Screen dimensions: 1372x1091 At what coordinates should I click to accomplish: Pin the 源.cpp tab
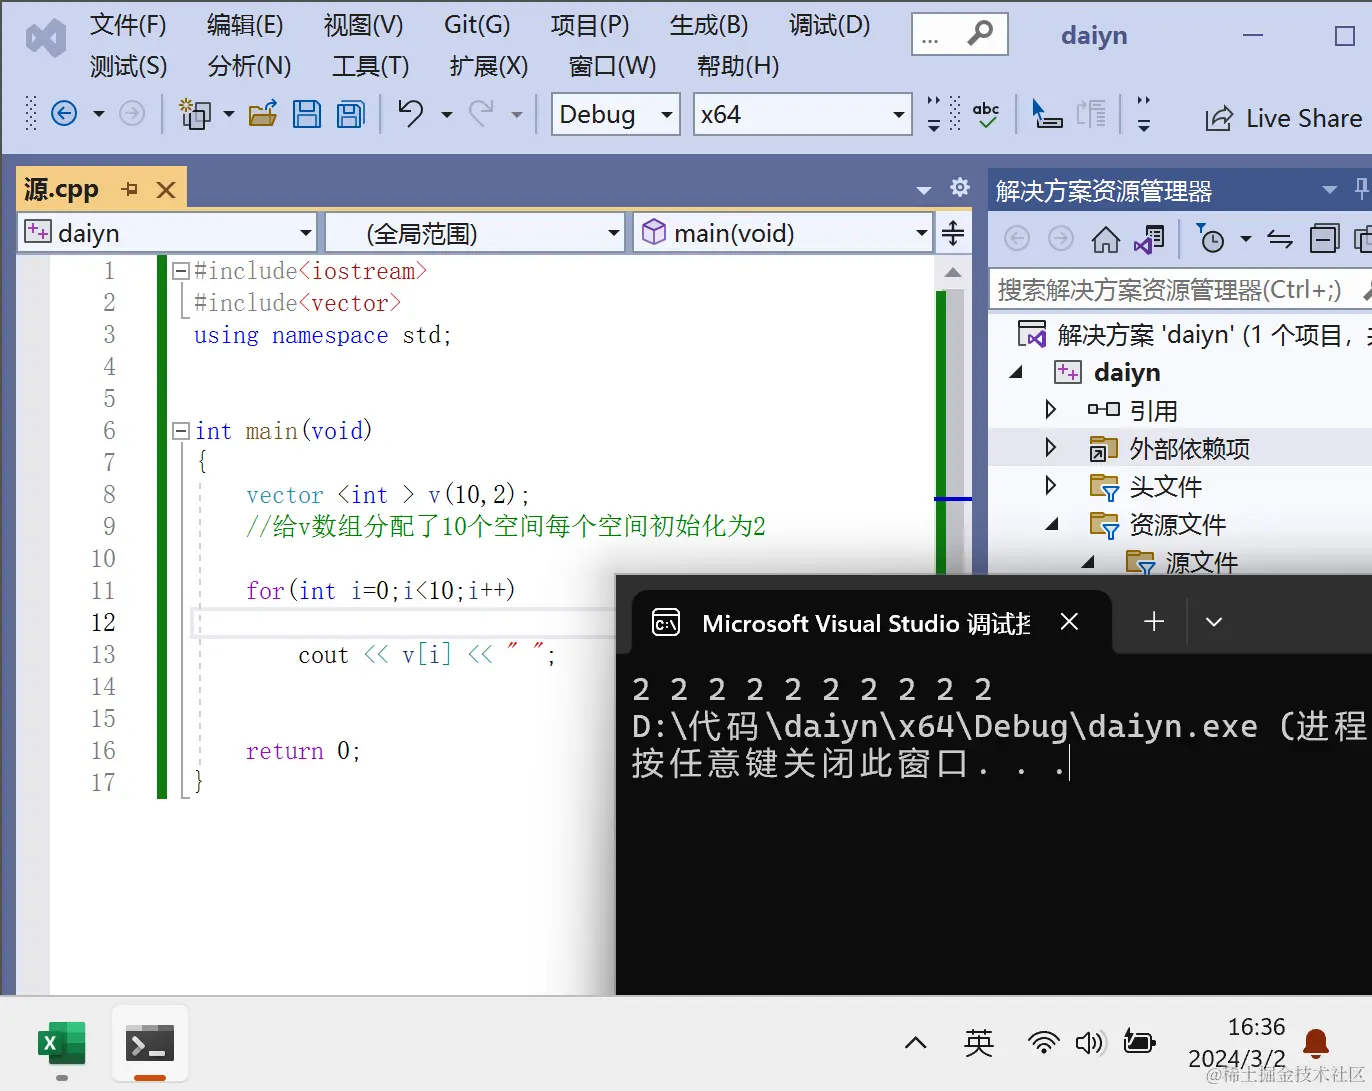[x=130, y=189]
